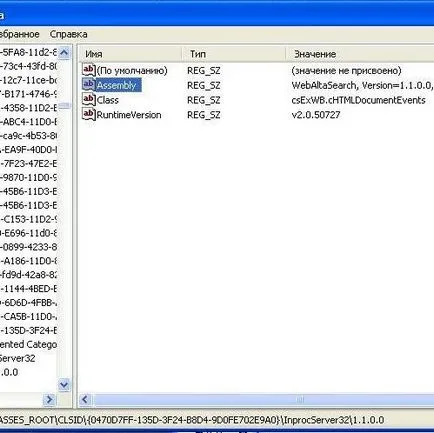Select tree key containing -CA5B-11D0
Image resolution: width=434 pixels, height=433 pixels.
click(x=28, y=316)
